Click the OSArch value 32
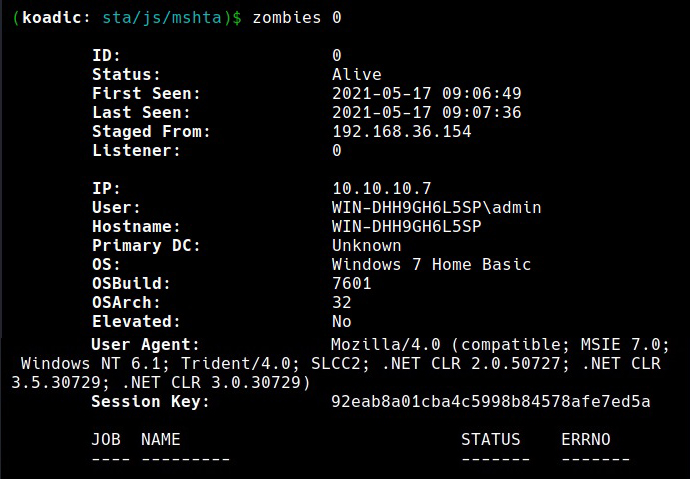Viewport: 690px width, 479px height. click(341, 303)
